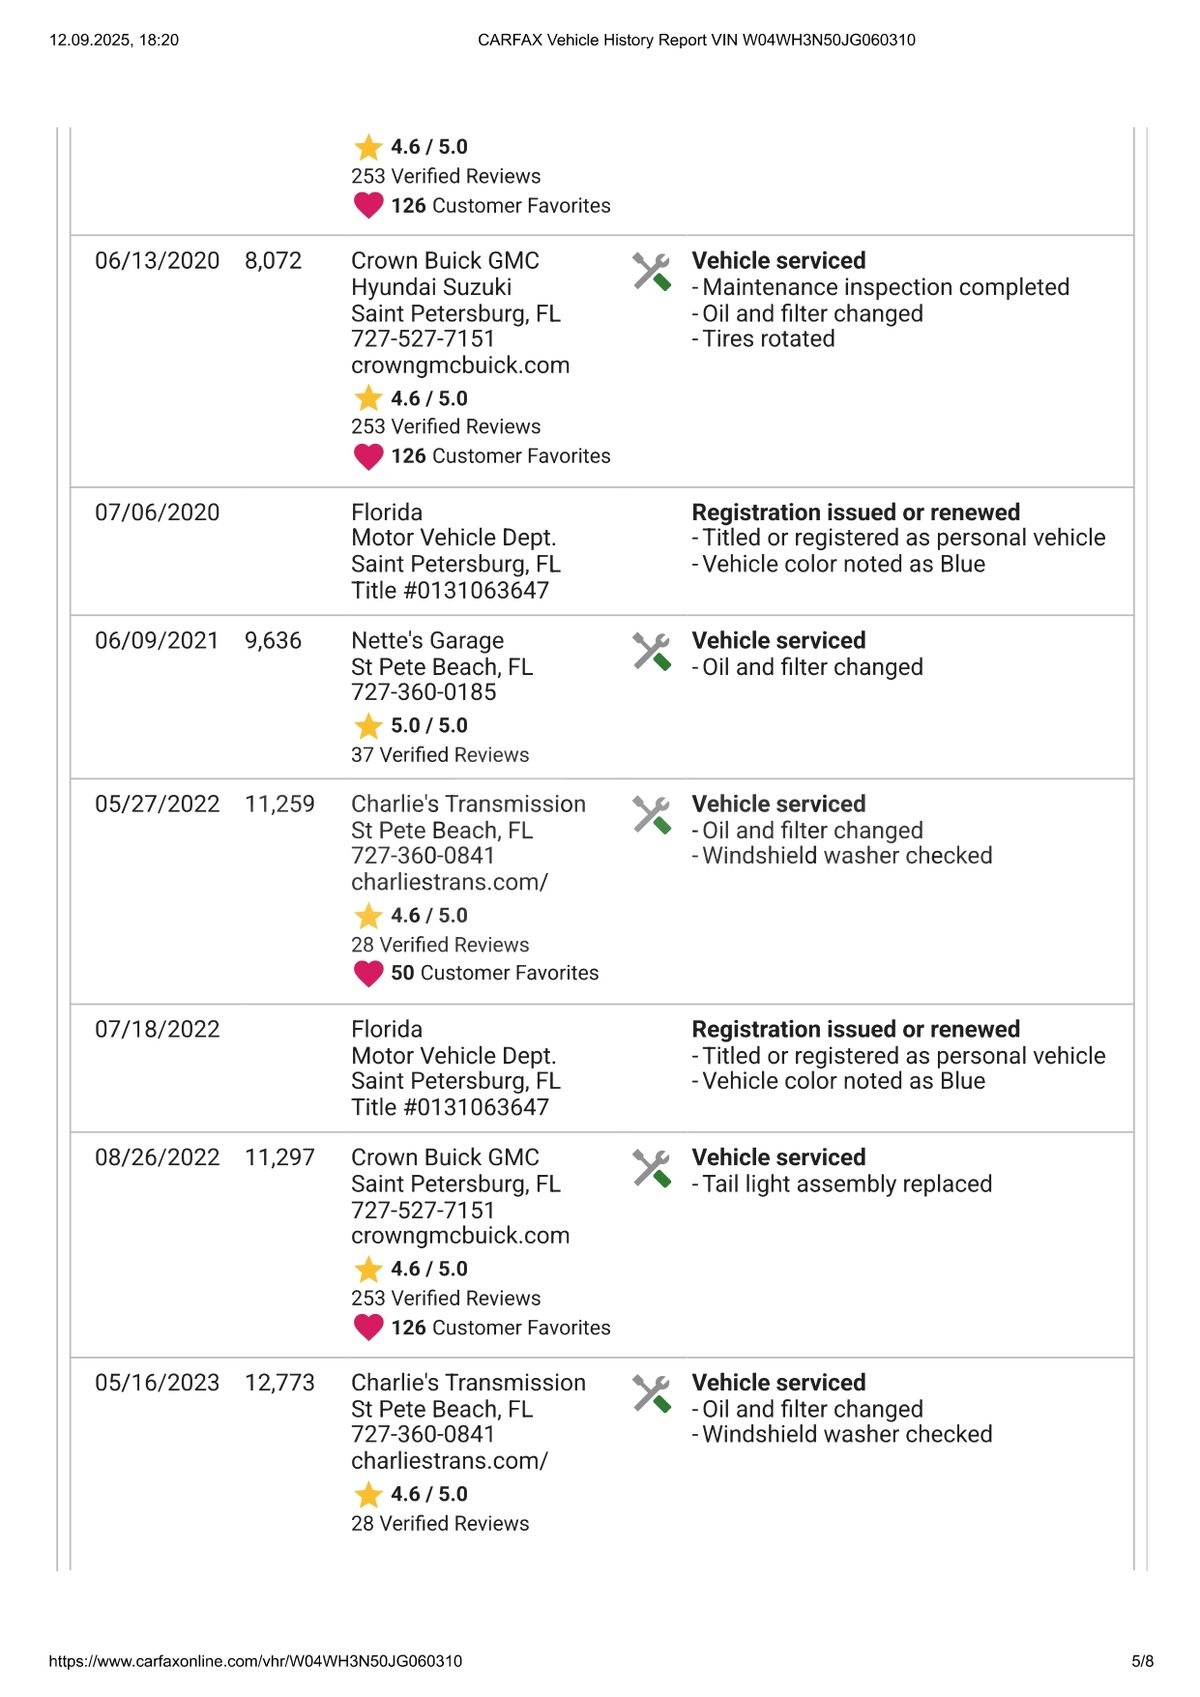Image resolution: width=1200 pixels, height=1697 pixels.
Task: Click the phone number 727-360-0185
Action: (423, 692)
